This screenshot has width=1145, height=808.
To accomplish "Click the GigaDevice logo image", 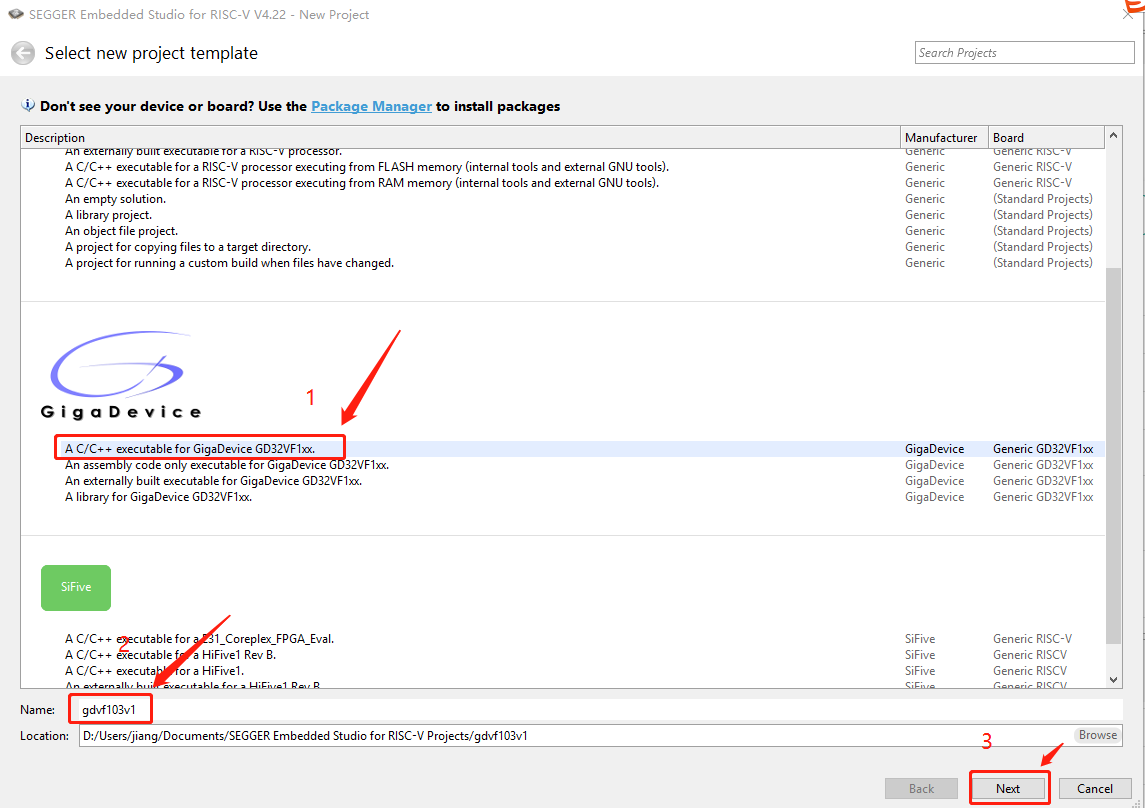I will [x=121, y=375].
